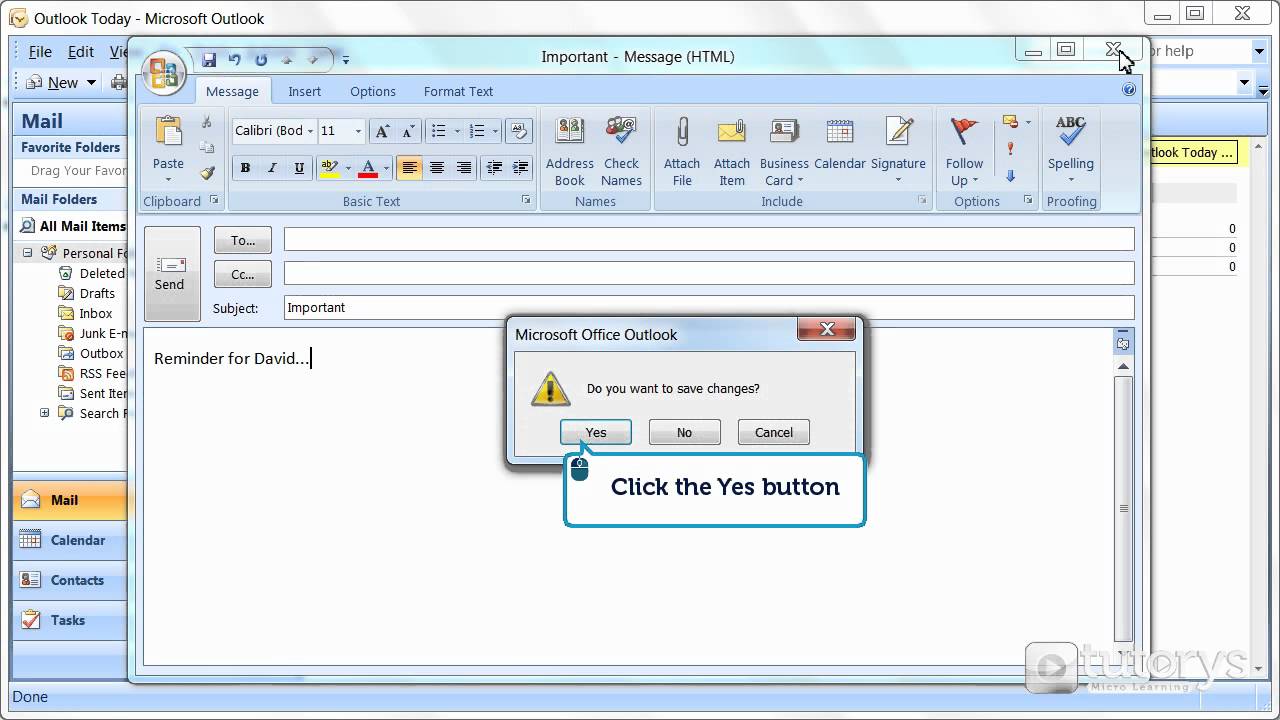Click the To... recipients button
This screenshot has height=720, width=1280.
pos(243,240)
